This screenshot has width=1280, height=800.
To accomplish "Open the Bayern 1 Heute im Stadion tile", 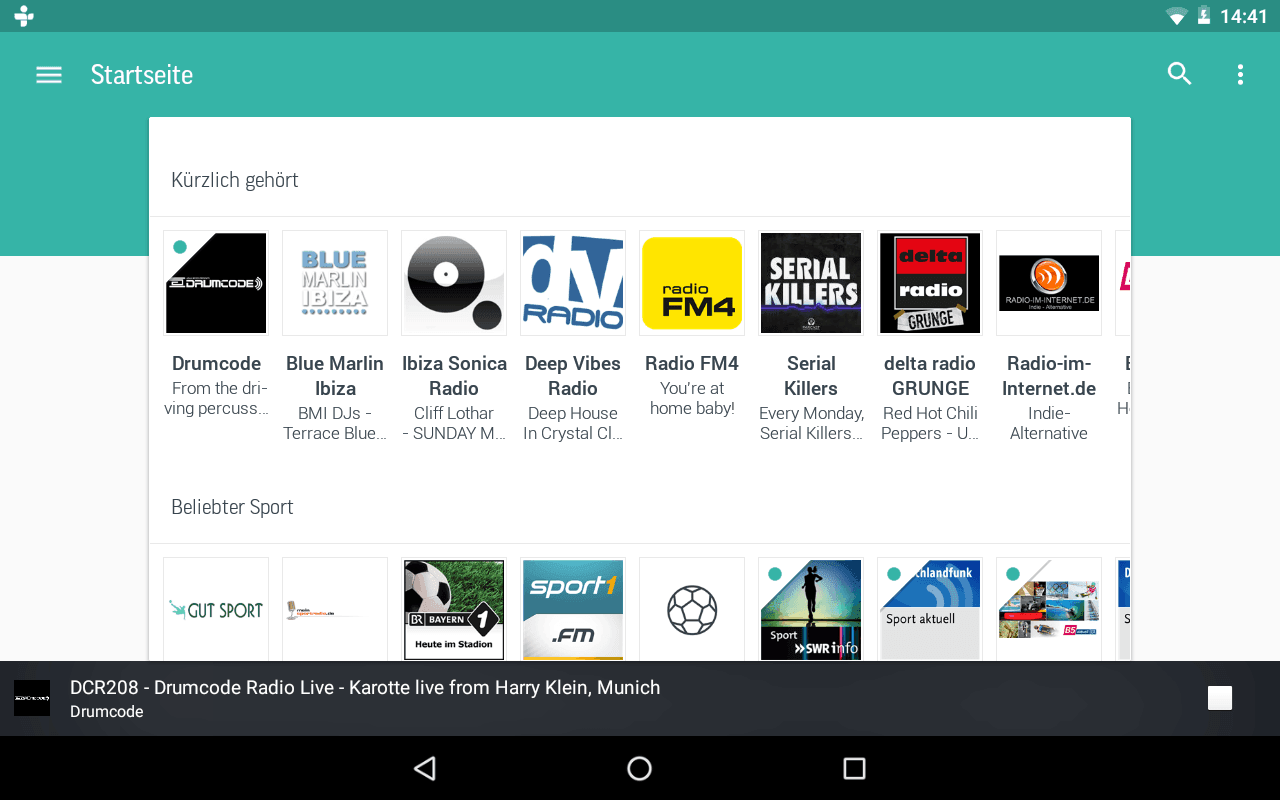I will (x=454, y=609).
